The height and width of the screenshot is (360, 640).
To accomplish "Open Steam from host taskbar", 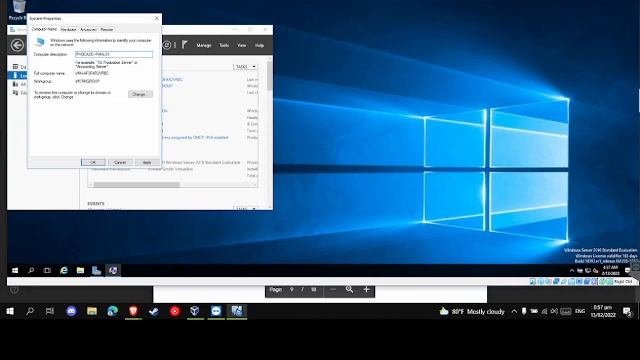I will (x=154, y=311).
